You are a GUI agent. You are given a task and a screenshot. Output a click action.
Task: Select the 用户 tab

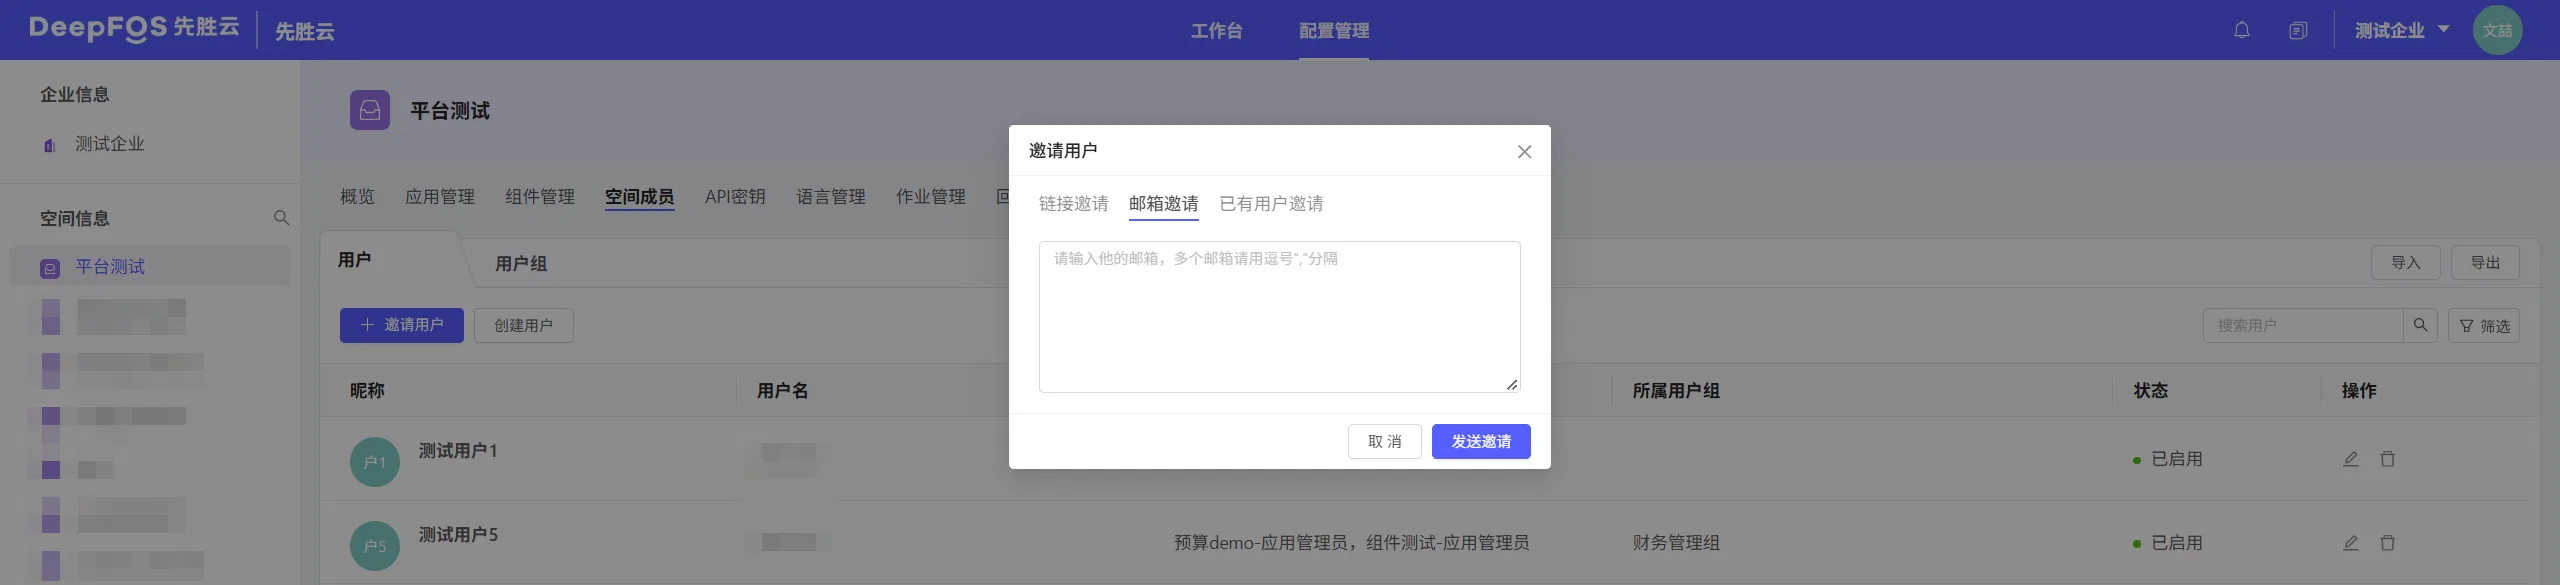point(354,260)
